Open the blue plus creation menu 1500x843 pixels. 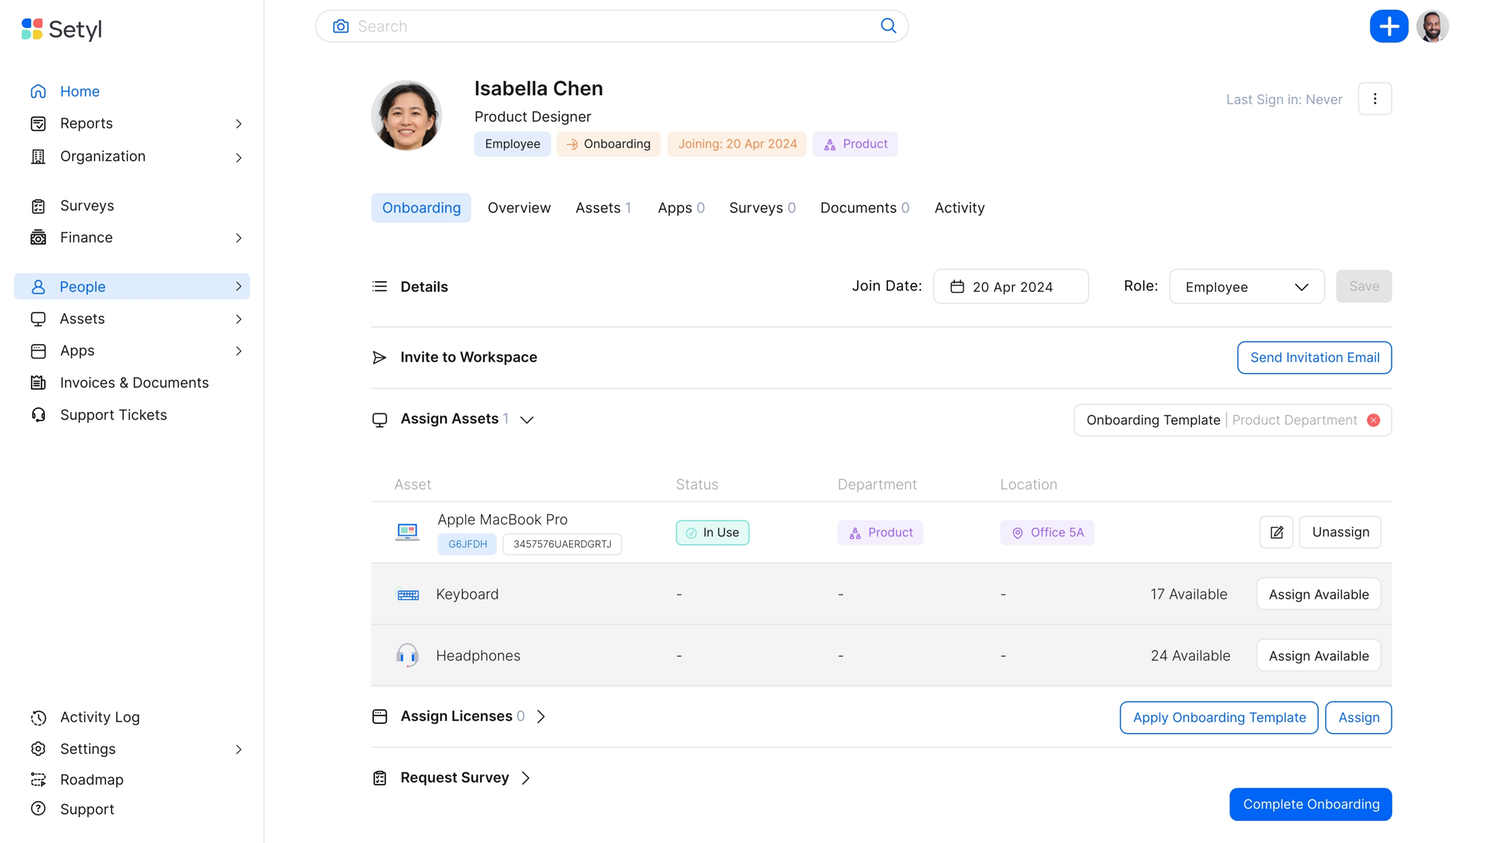click(1389, 26)
